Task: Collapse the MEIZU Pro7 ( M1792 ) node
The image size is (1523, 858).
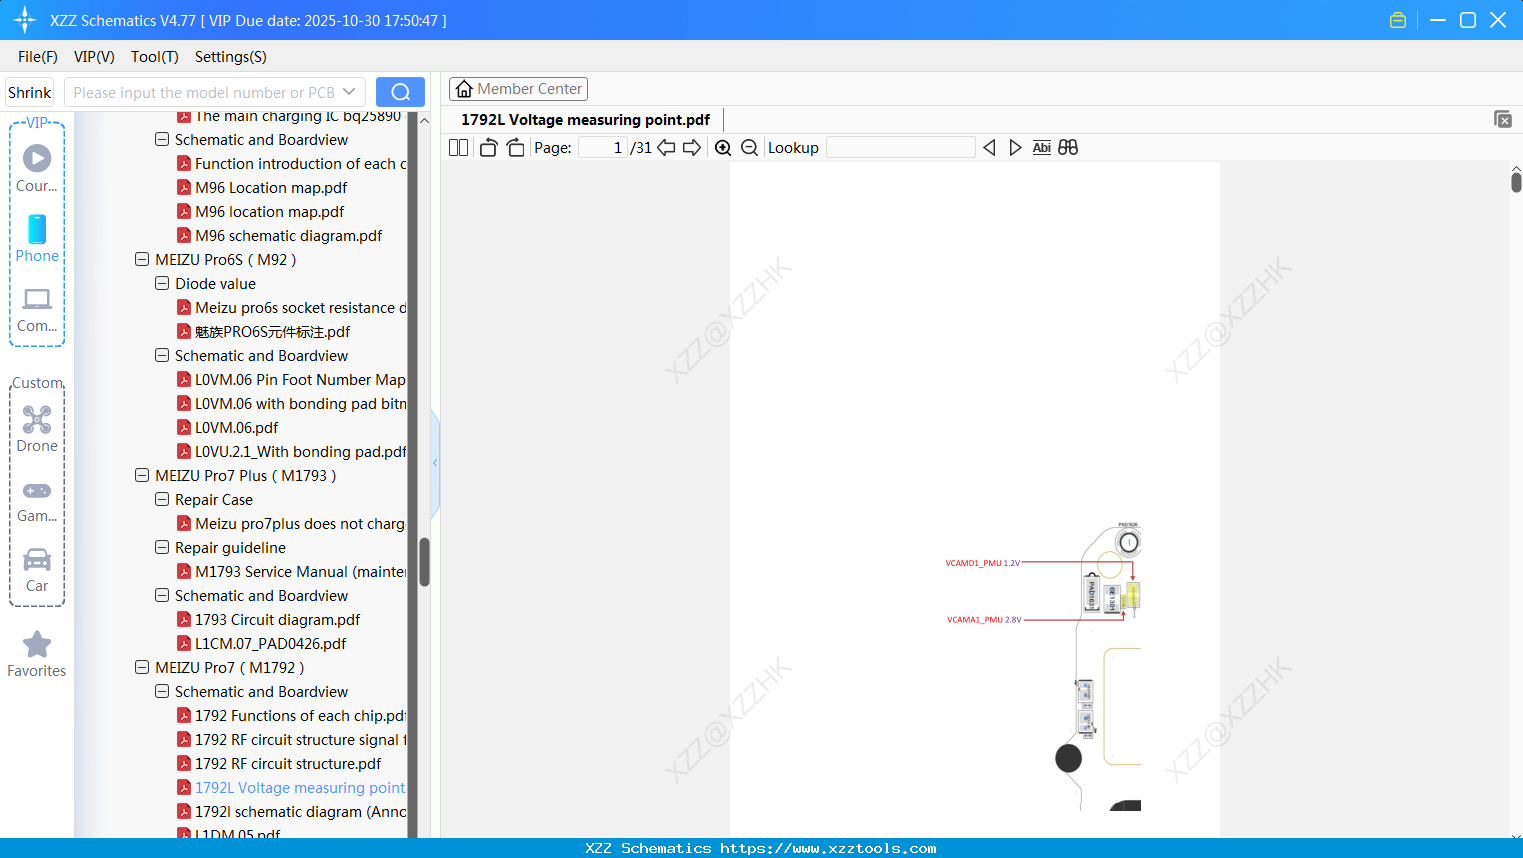Action: (x=142, y=668)
